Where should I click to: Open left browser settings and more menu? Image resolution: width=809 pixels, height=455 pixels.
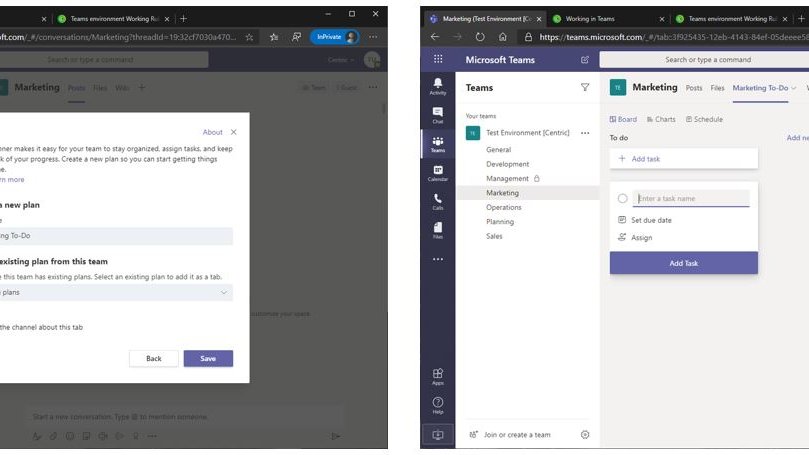(373, 37)
